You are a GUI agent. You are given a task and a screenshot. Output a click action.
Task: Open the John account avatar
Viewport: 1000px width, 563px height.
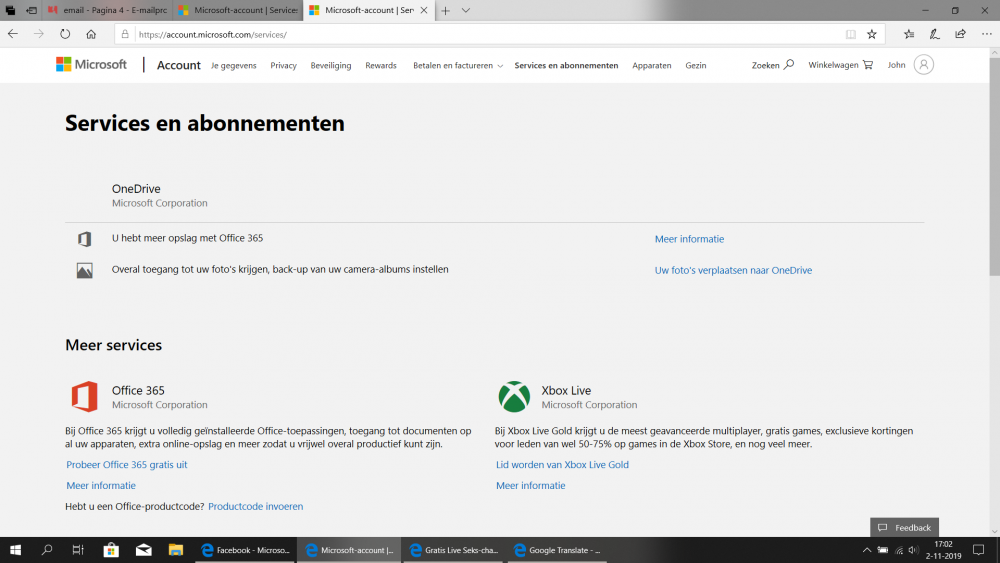coord(923,64)
